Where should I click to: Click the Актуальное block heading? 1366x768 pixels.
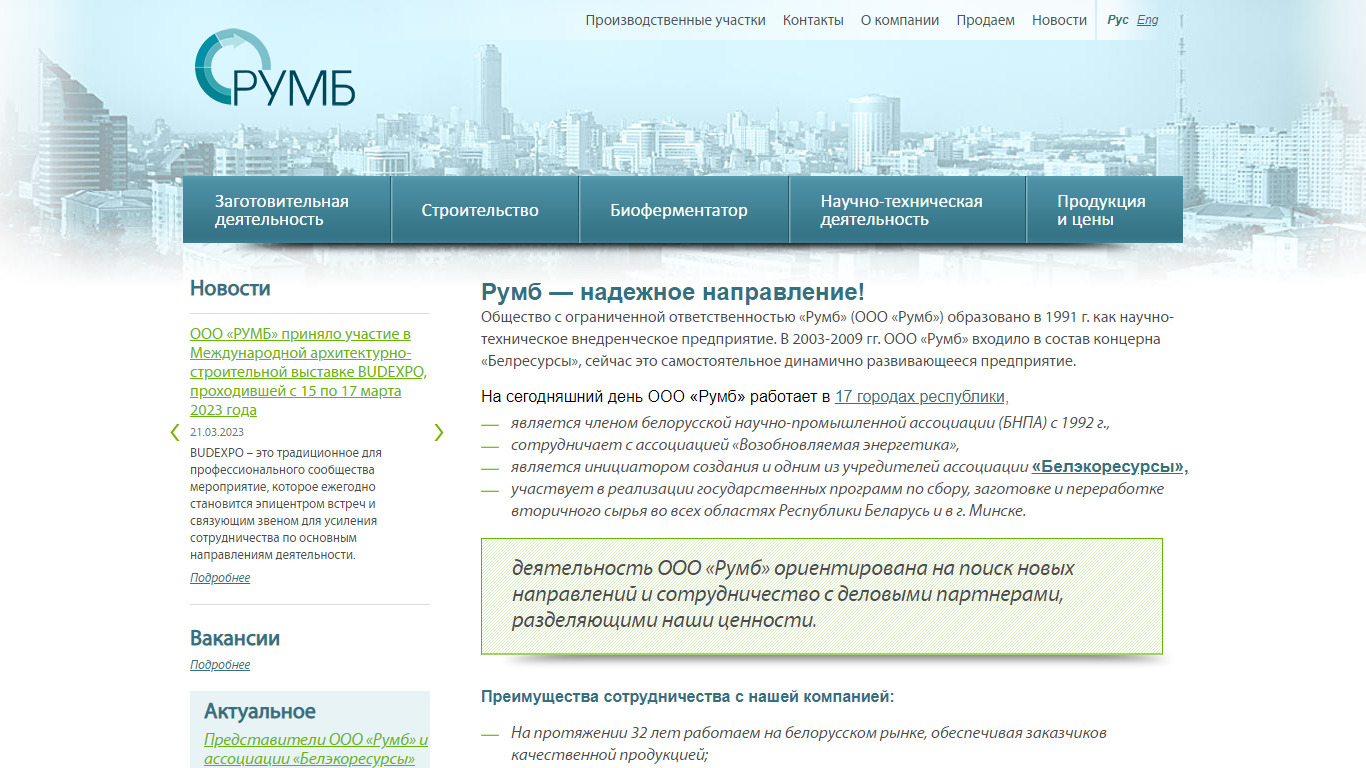click(x=260, y=711)
